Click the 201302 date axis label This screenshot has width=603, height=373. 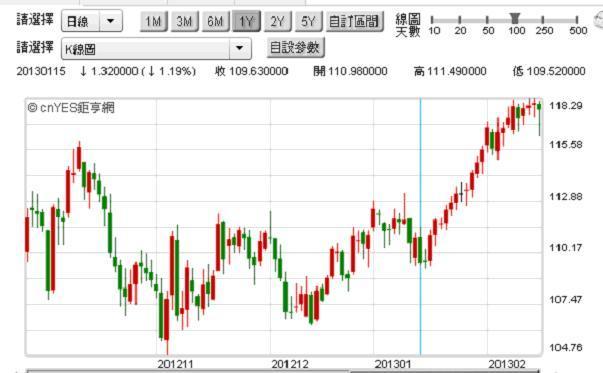pyautogui.click(x=506, y=364)
